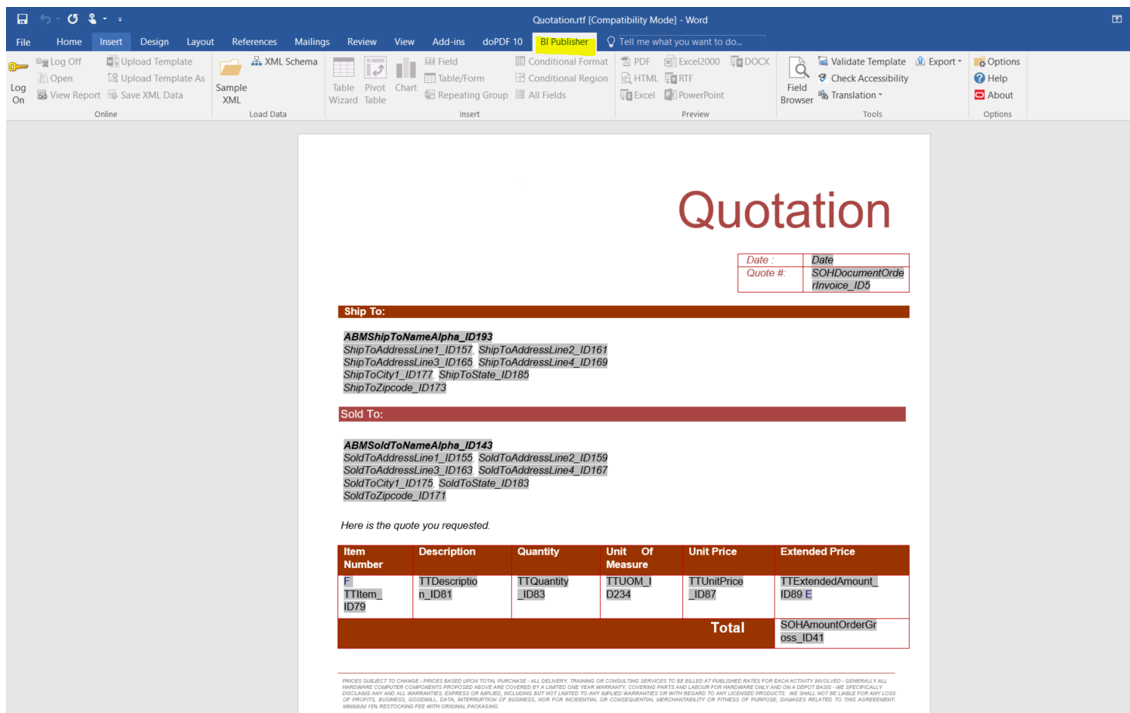Open the touch mode dropdown arrow
The image size is (1130, 713).
tap(105, 19)
